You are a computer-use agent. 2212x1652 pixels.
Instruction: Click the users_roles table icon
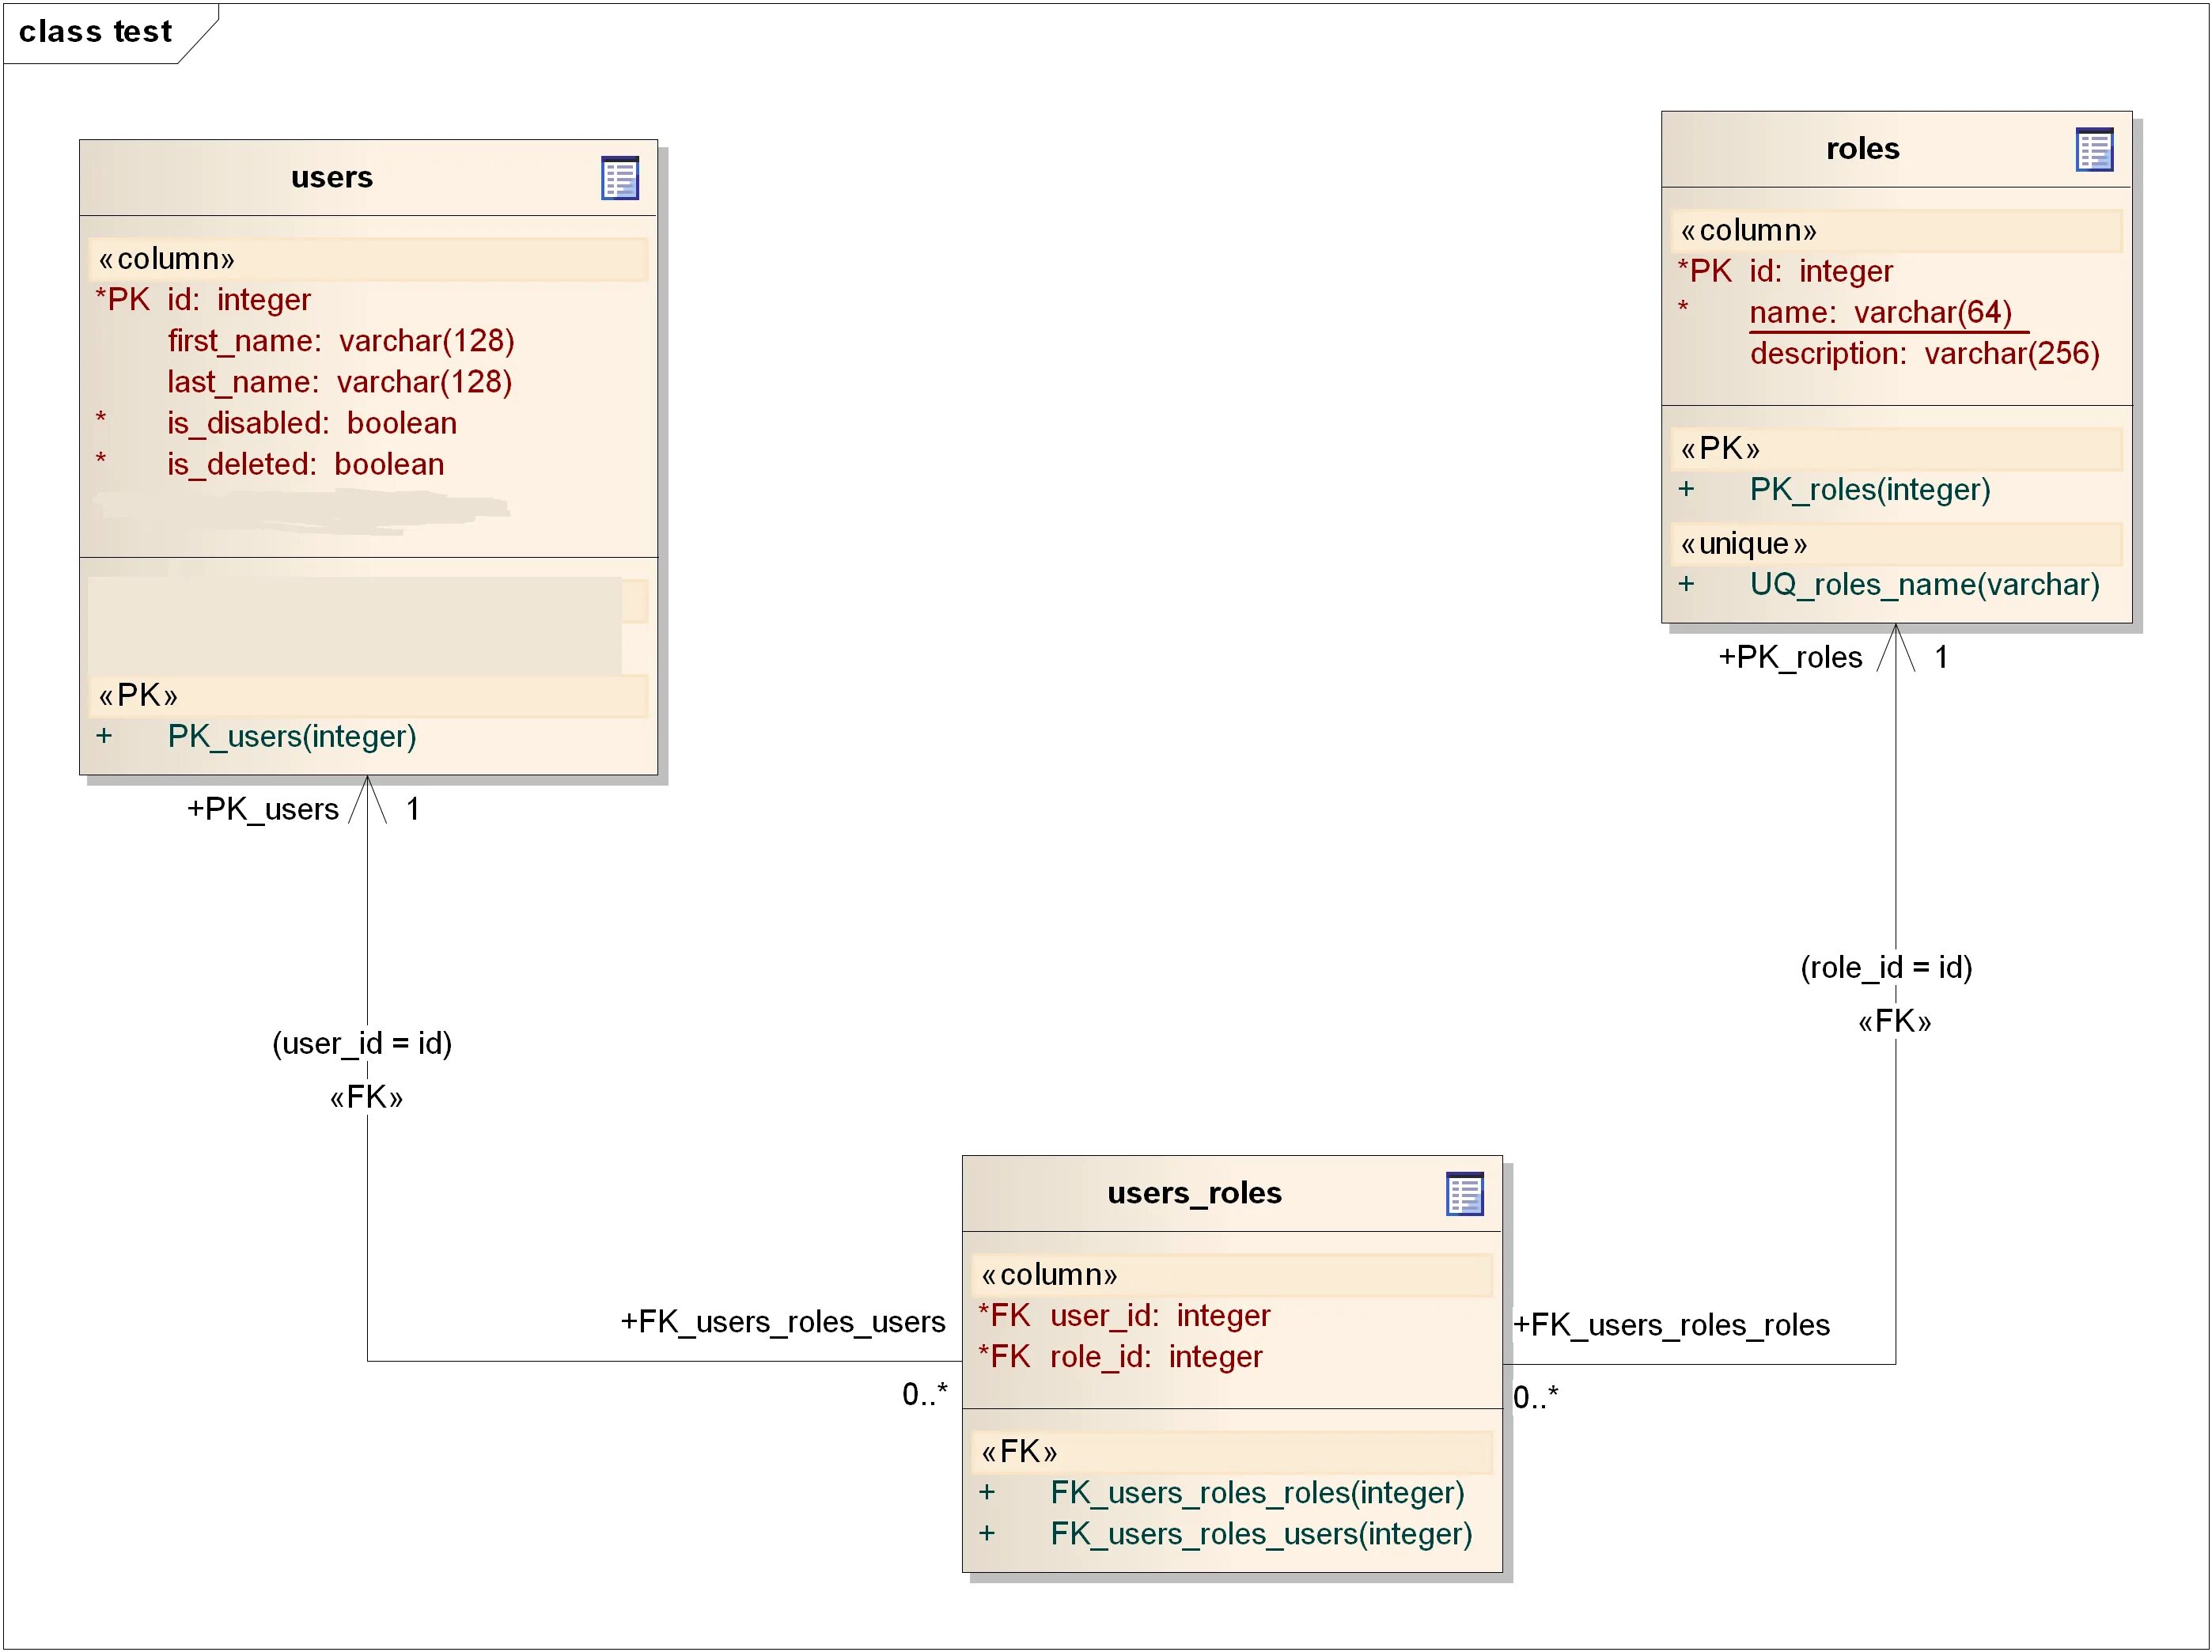1464,1194
